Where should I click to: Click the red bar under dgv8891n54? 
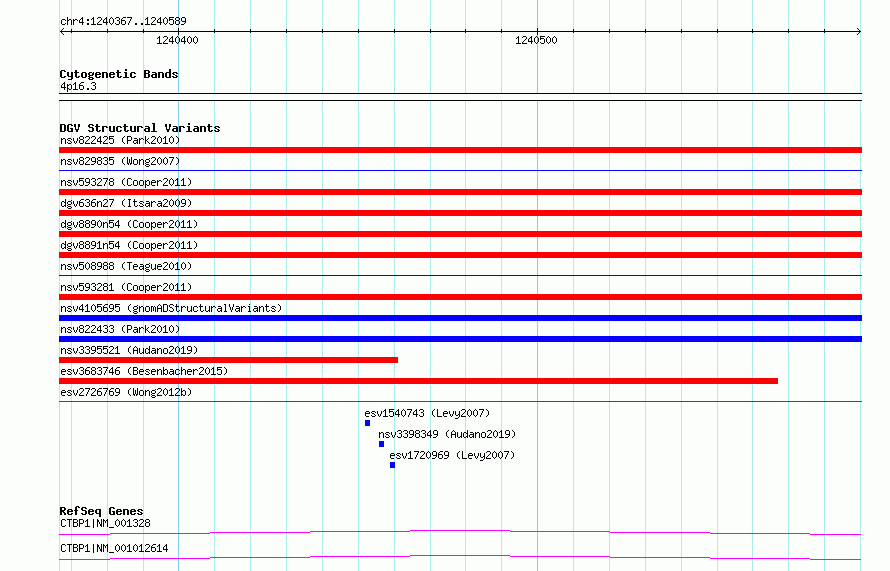pyautogui.click(x=460, y=255)
